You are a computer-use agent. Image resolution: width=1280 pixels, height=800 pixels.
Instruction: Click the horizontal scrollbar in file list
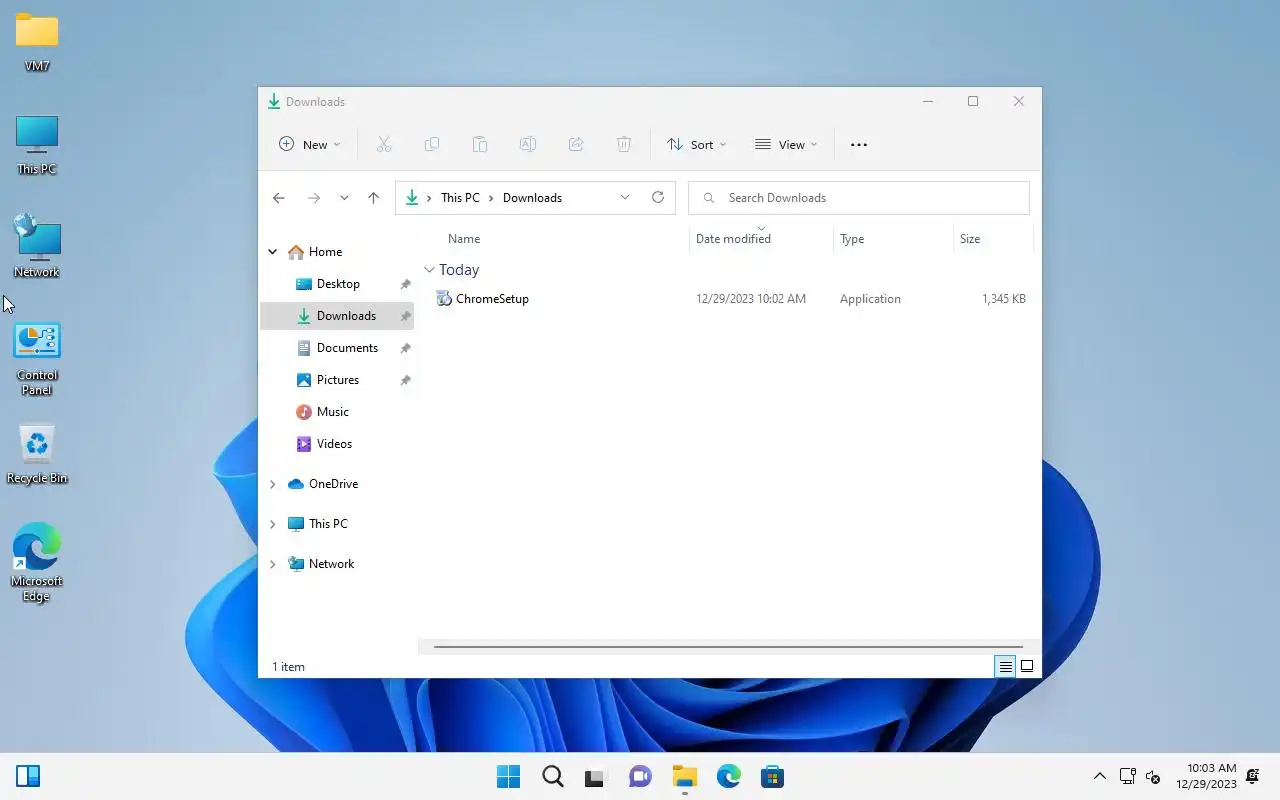728,647
